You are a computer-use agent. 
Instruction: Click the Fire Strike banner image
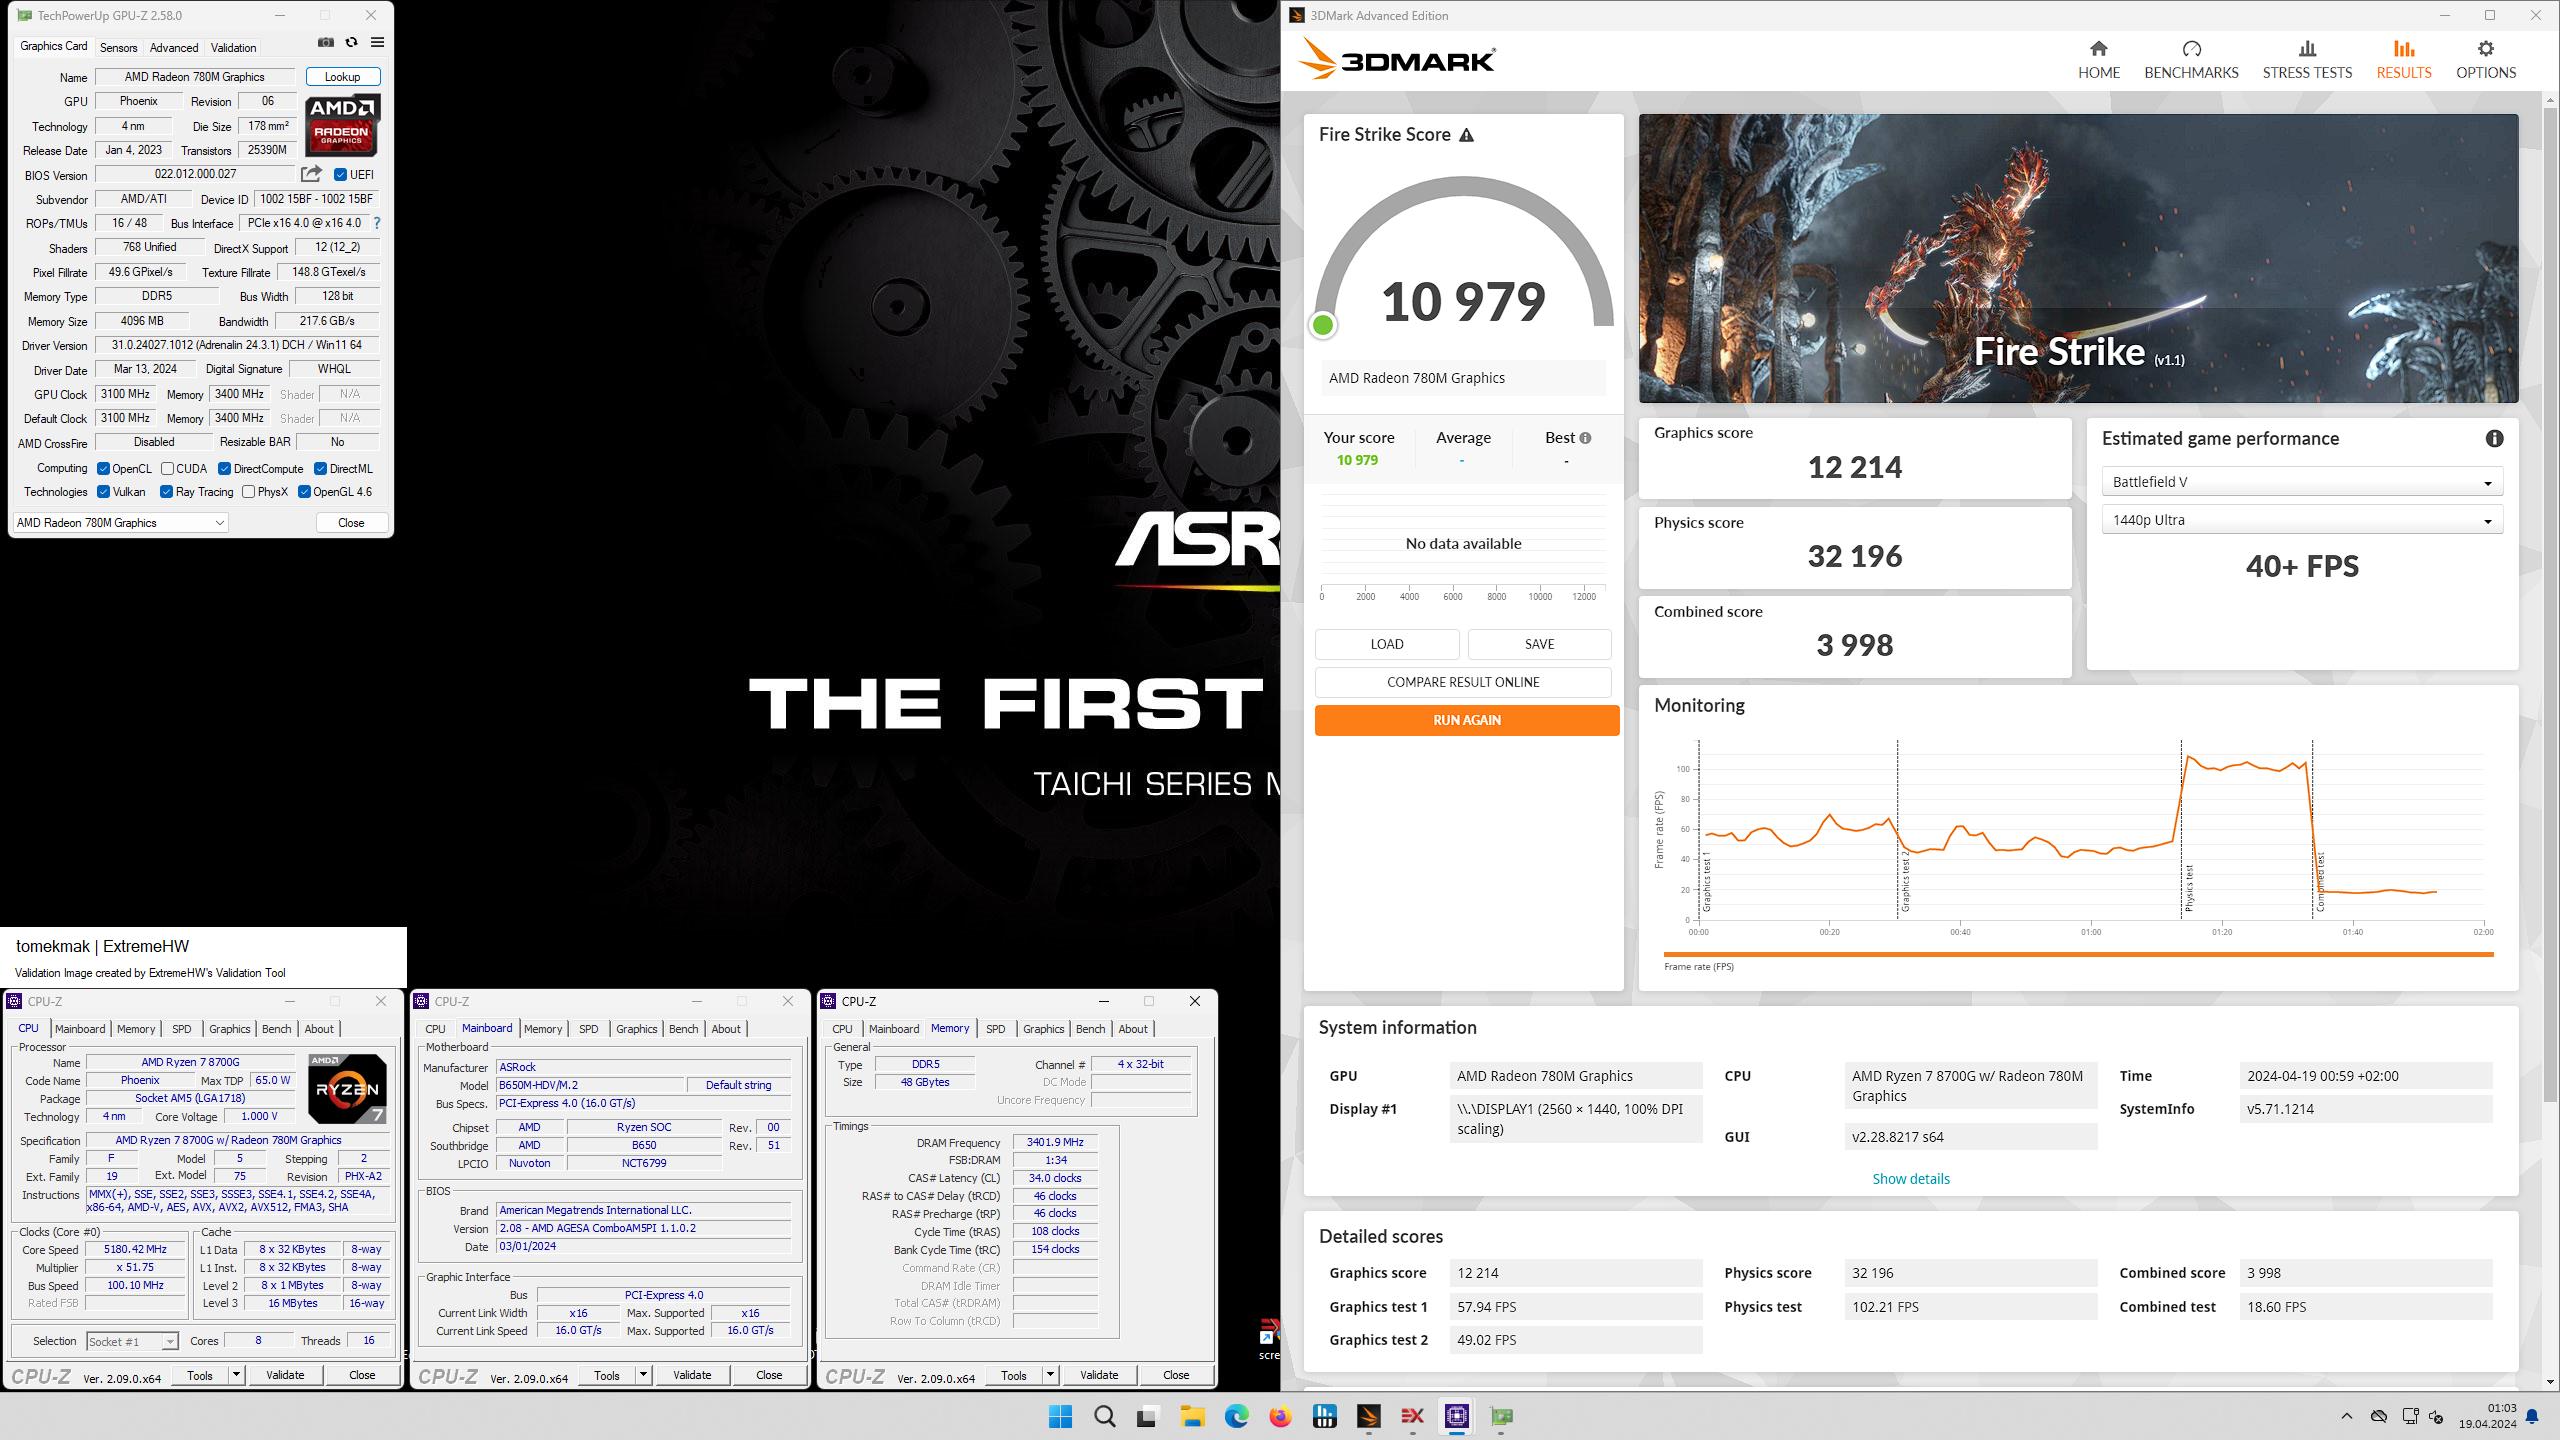pyautogui.click(x=2078, y=259)
